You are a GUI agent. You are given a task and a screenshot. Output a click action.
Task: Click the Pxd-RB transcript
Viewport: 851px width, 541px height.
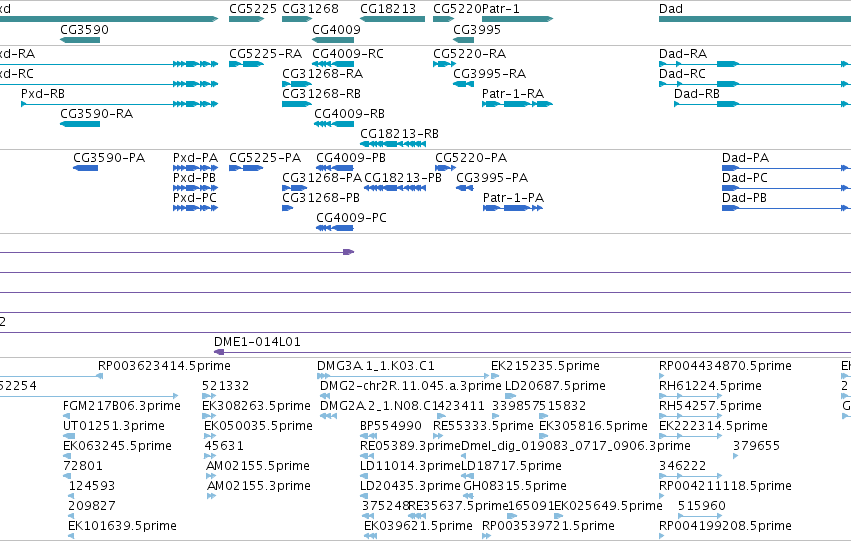click(119, 104)
